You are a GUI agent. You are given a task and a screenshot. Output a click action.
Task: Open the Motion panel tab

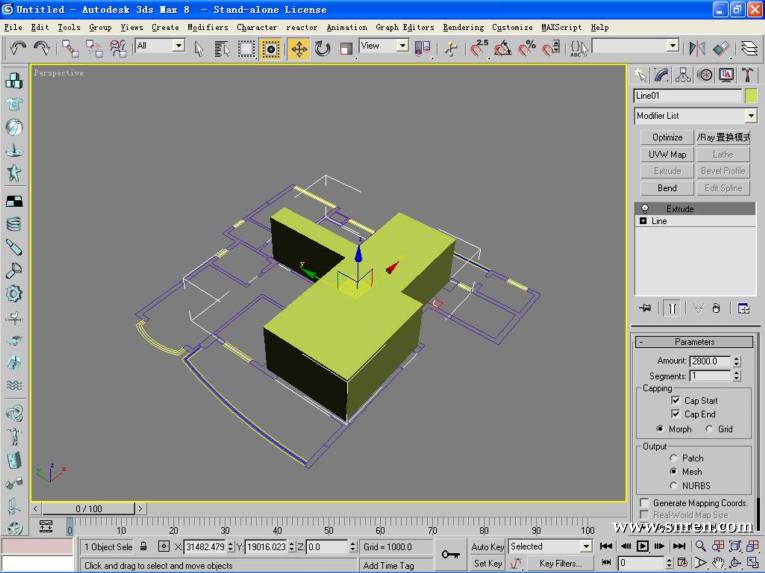704,75
